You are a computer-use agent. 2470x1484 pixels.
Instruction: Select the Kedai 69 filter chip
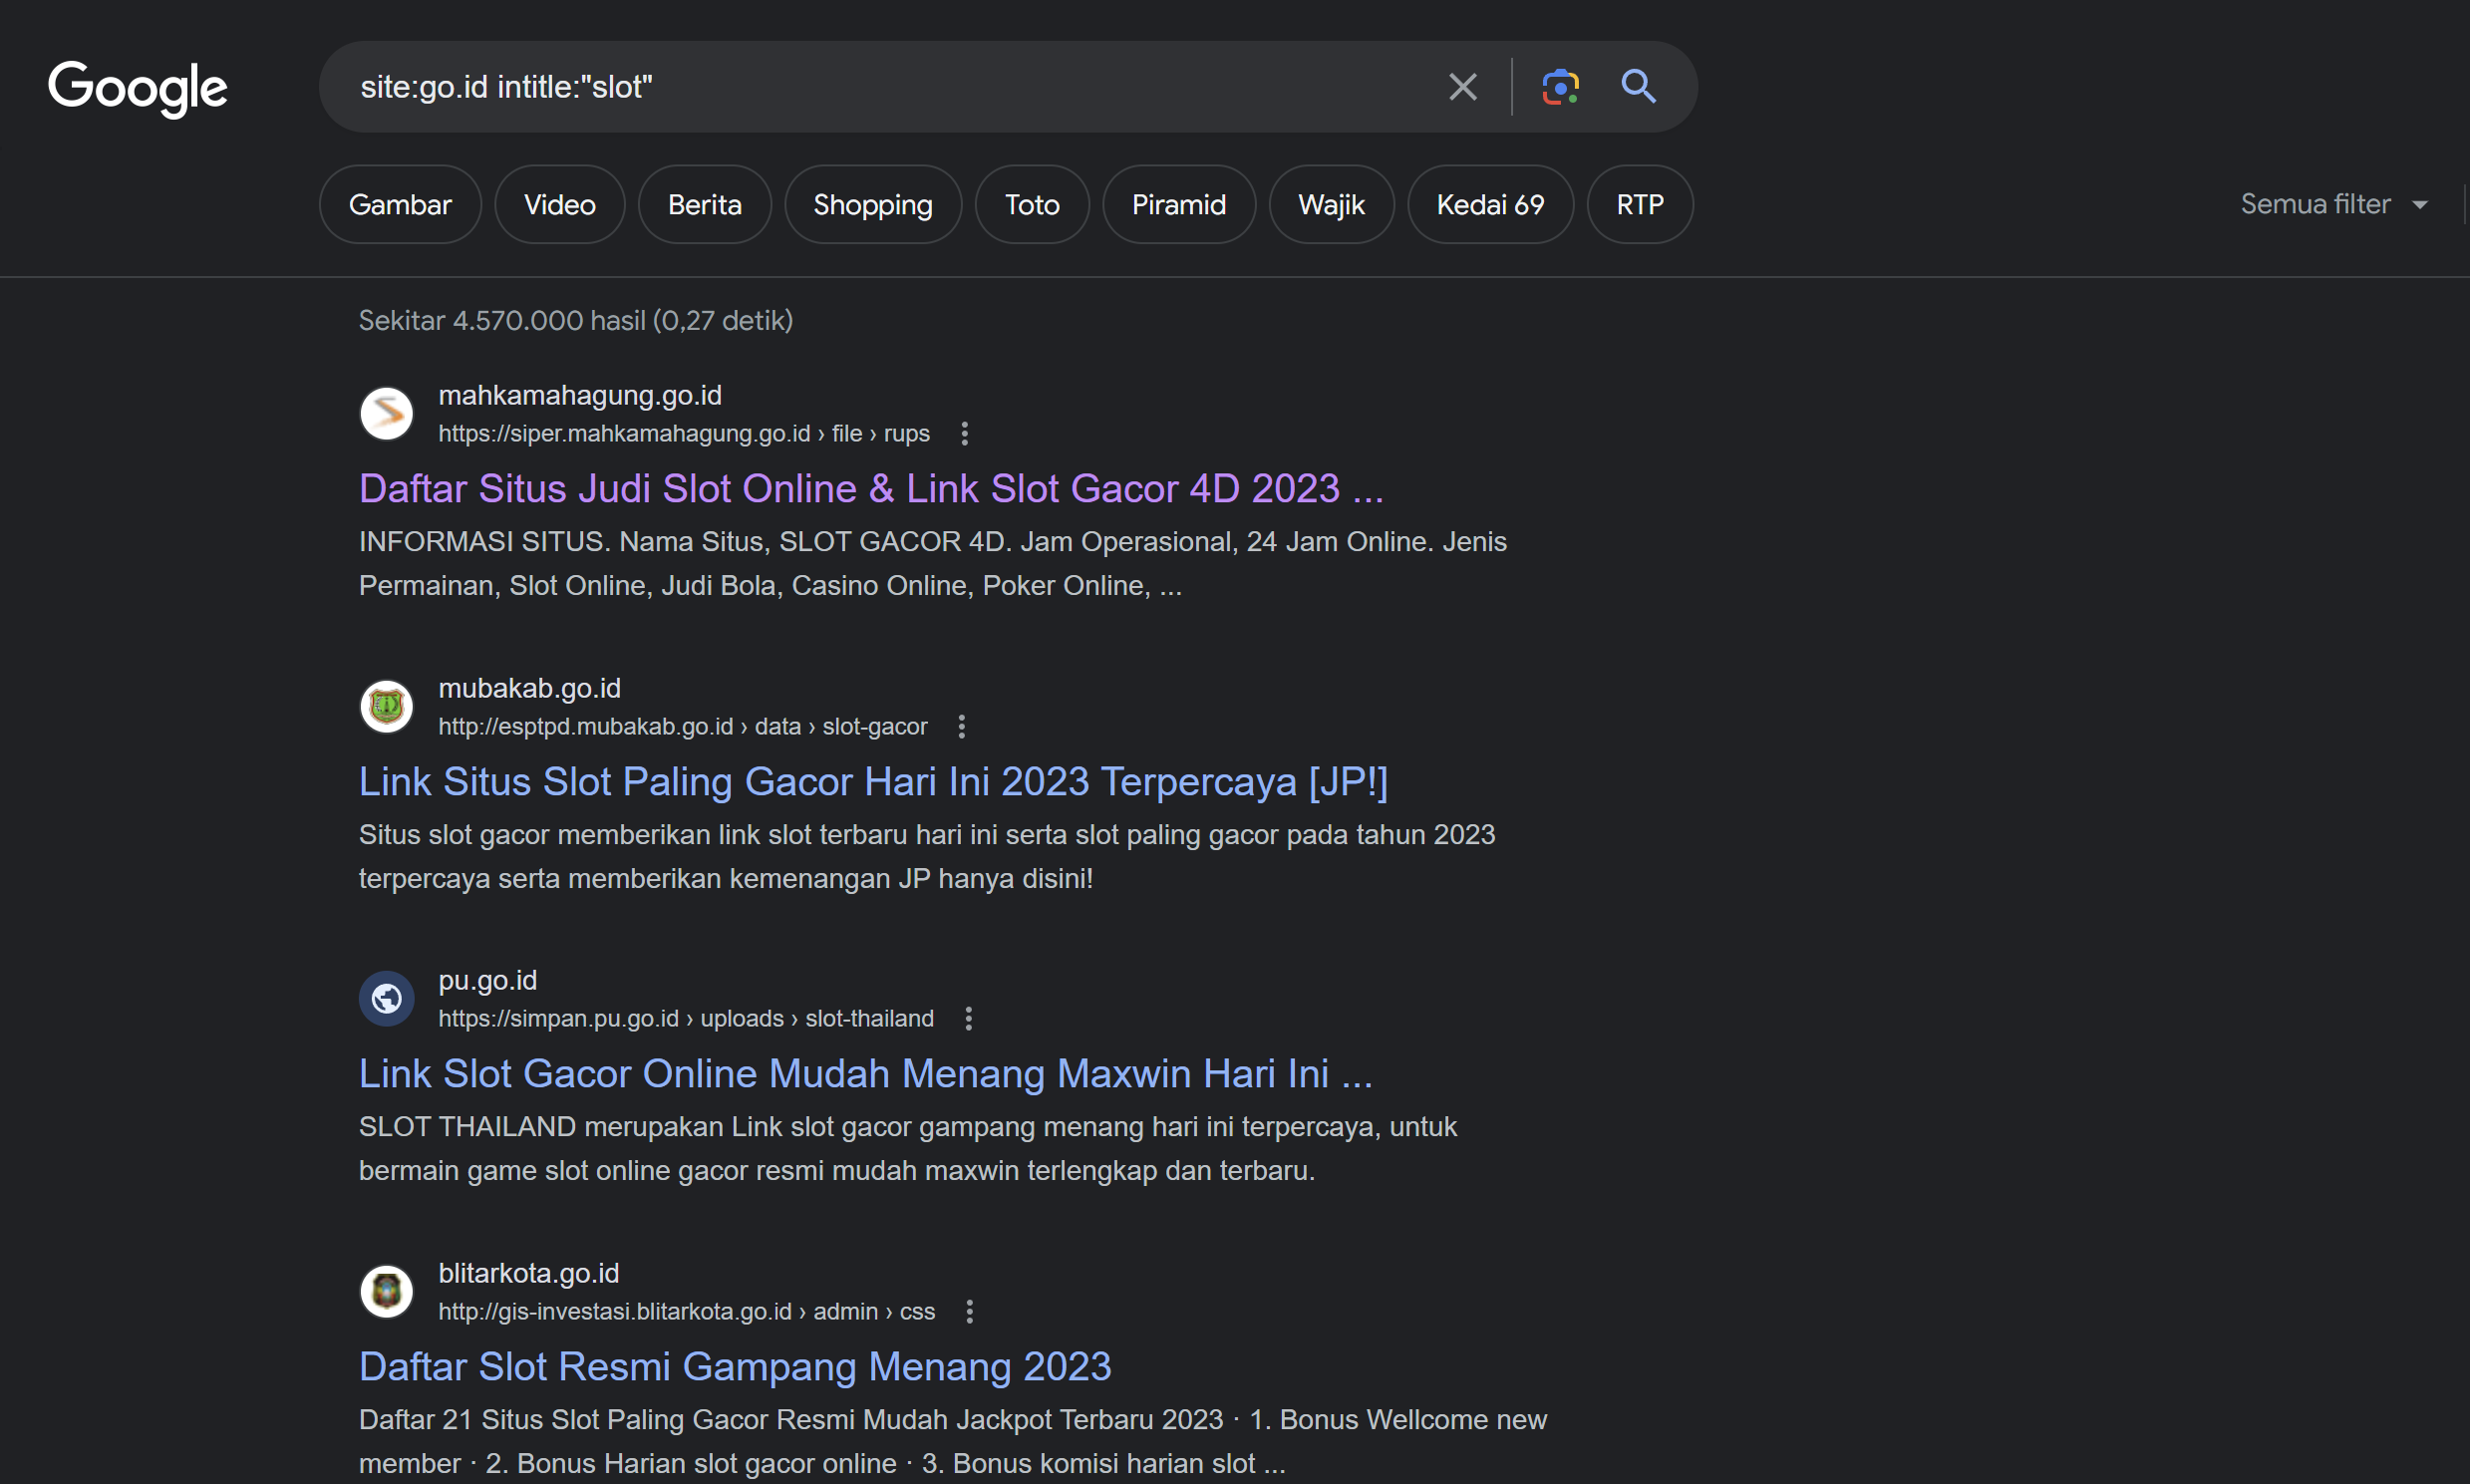coord(1489,204)
